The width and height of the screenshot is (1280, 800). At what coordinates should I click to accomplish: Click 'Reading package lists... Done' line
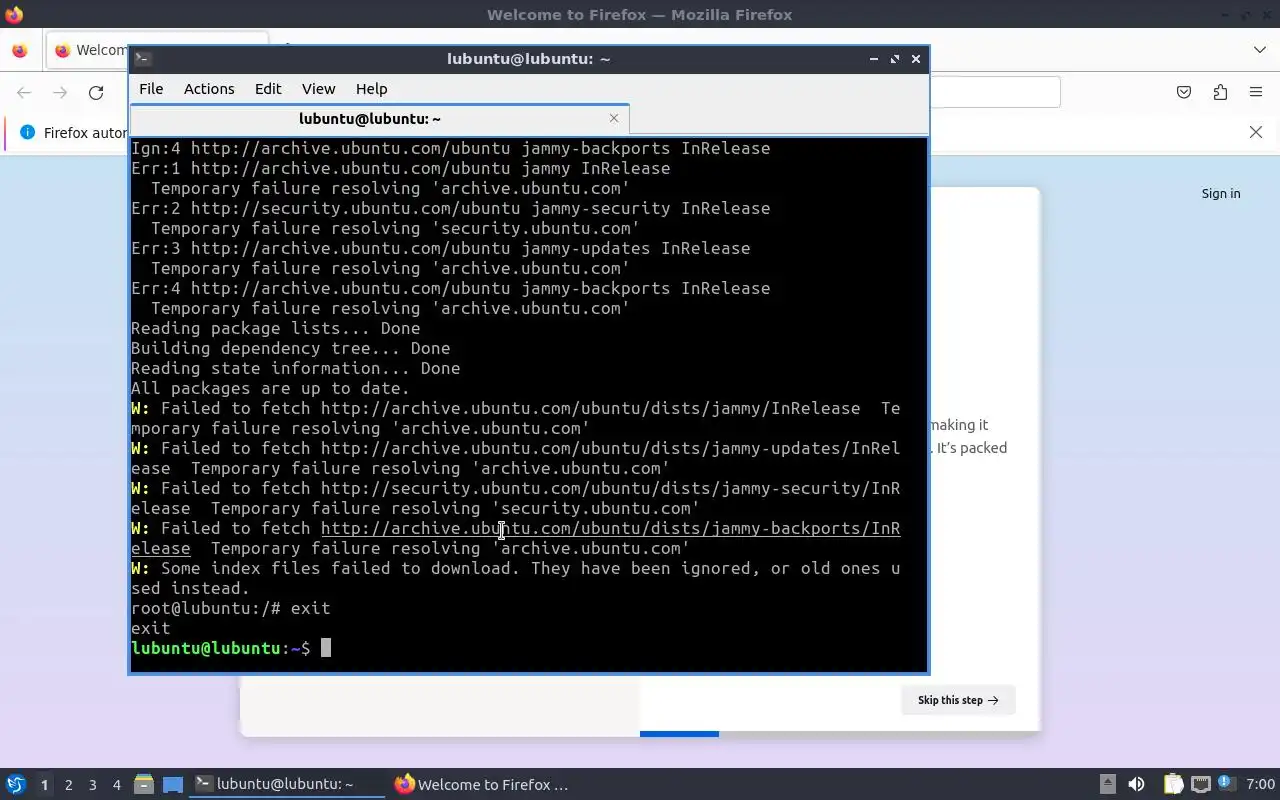275,328
